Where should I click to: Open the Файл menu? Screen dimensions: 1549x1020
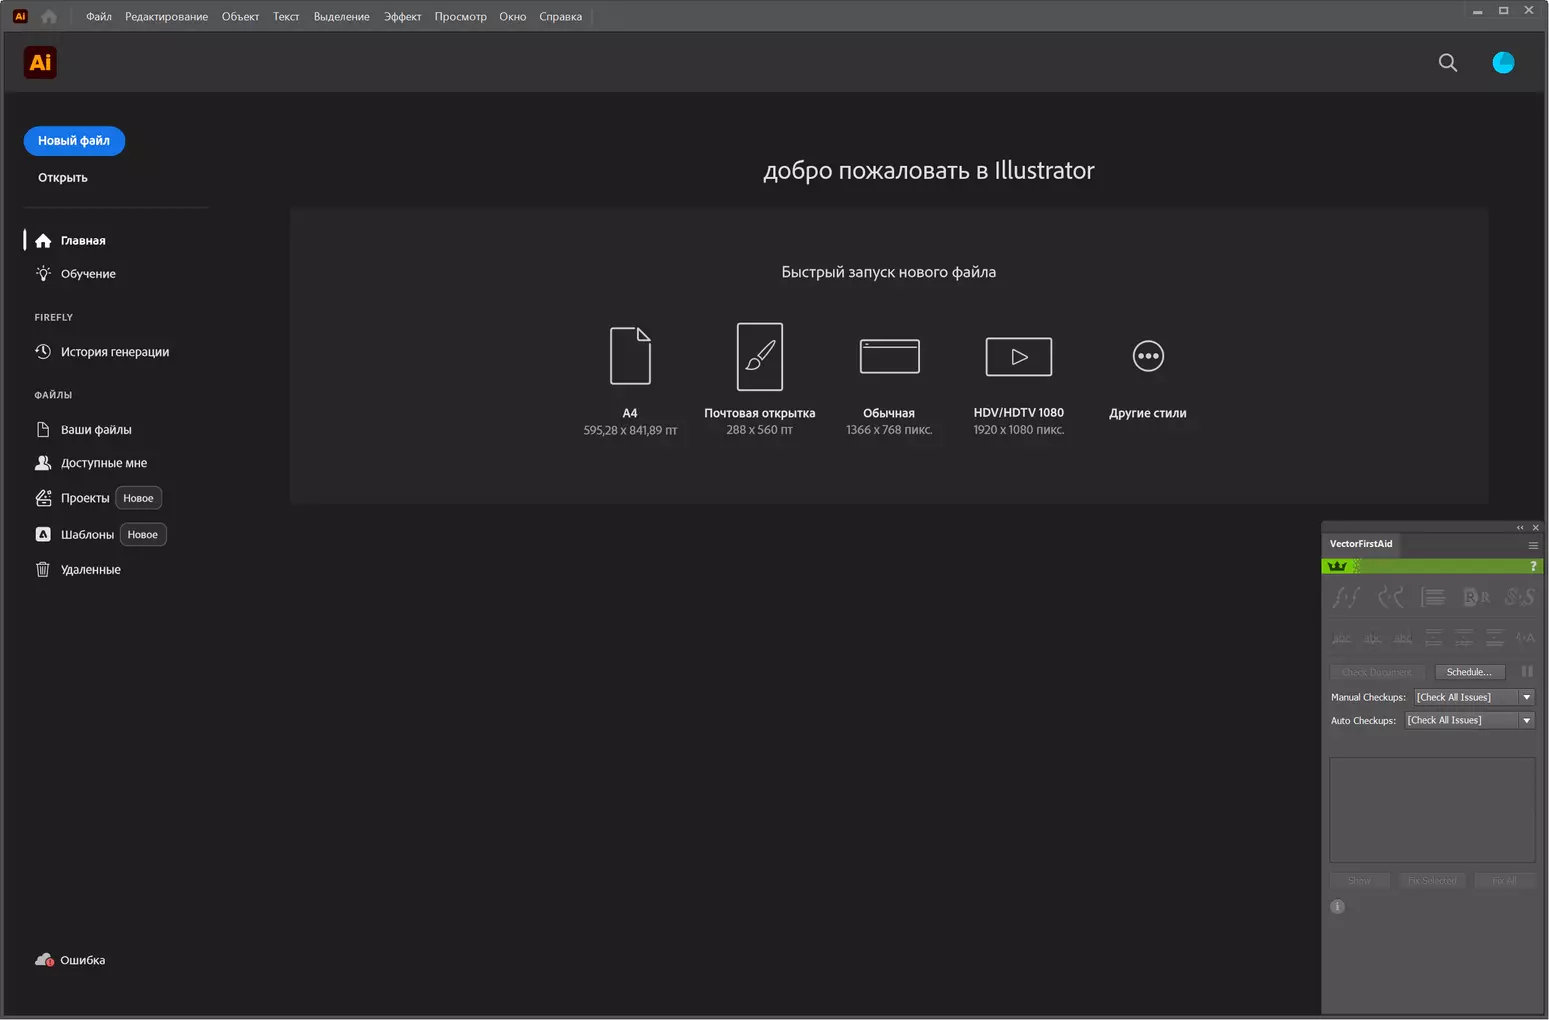click(x=99, y=16)
